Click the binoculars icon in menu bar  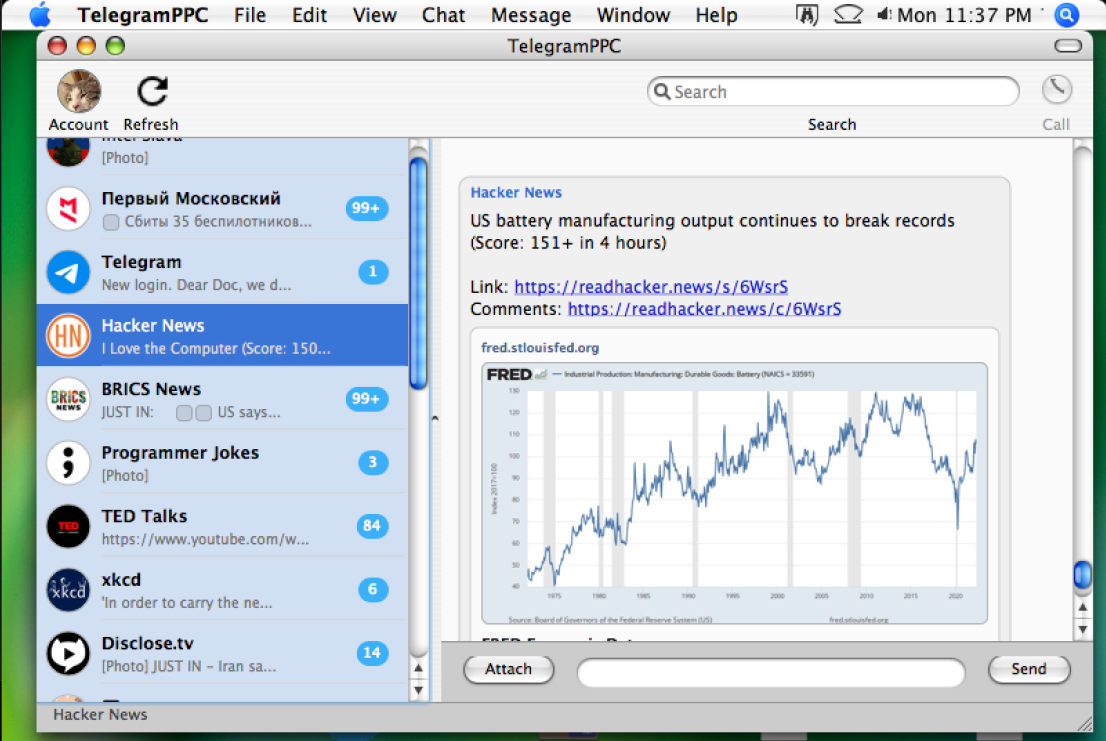pyautogui.click(x=806, y=14)
